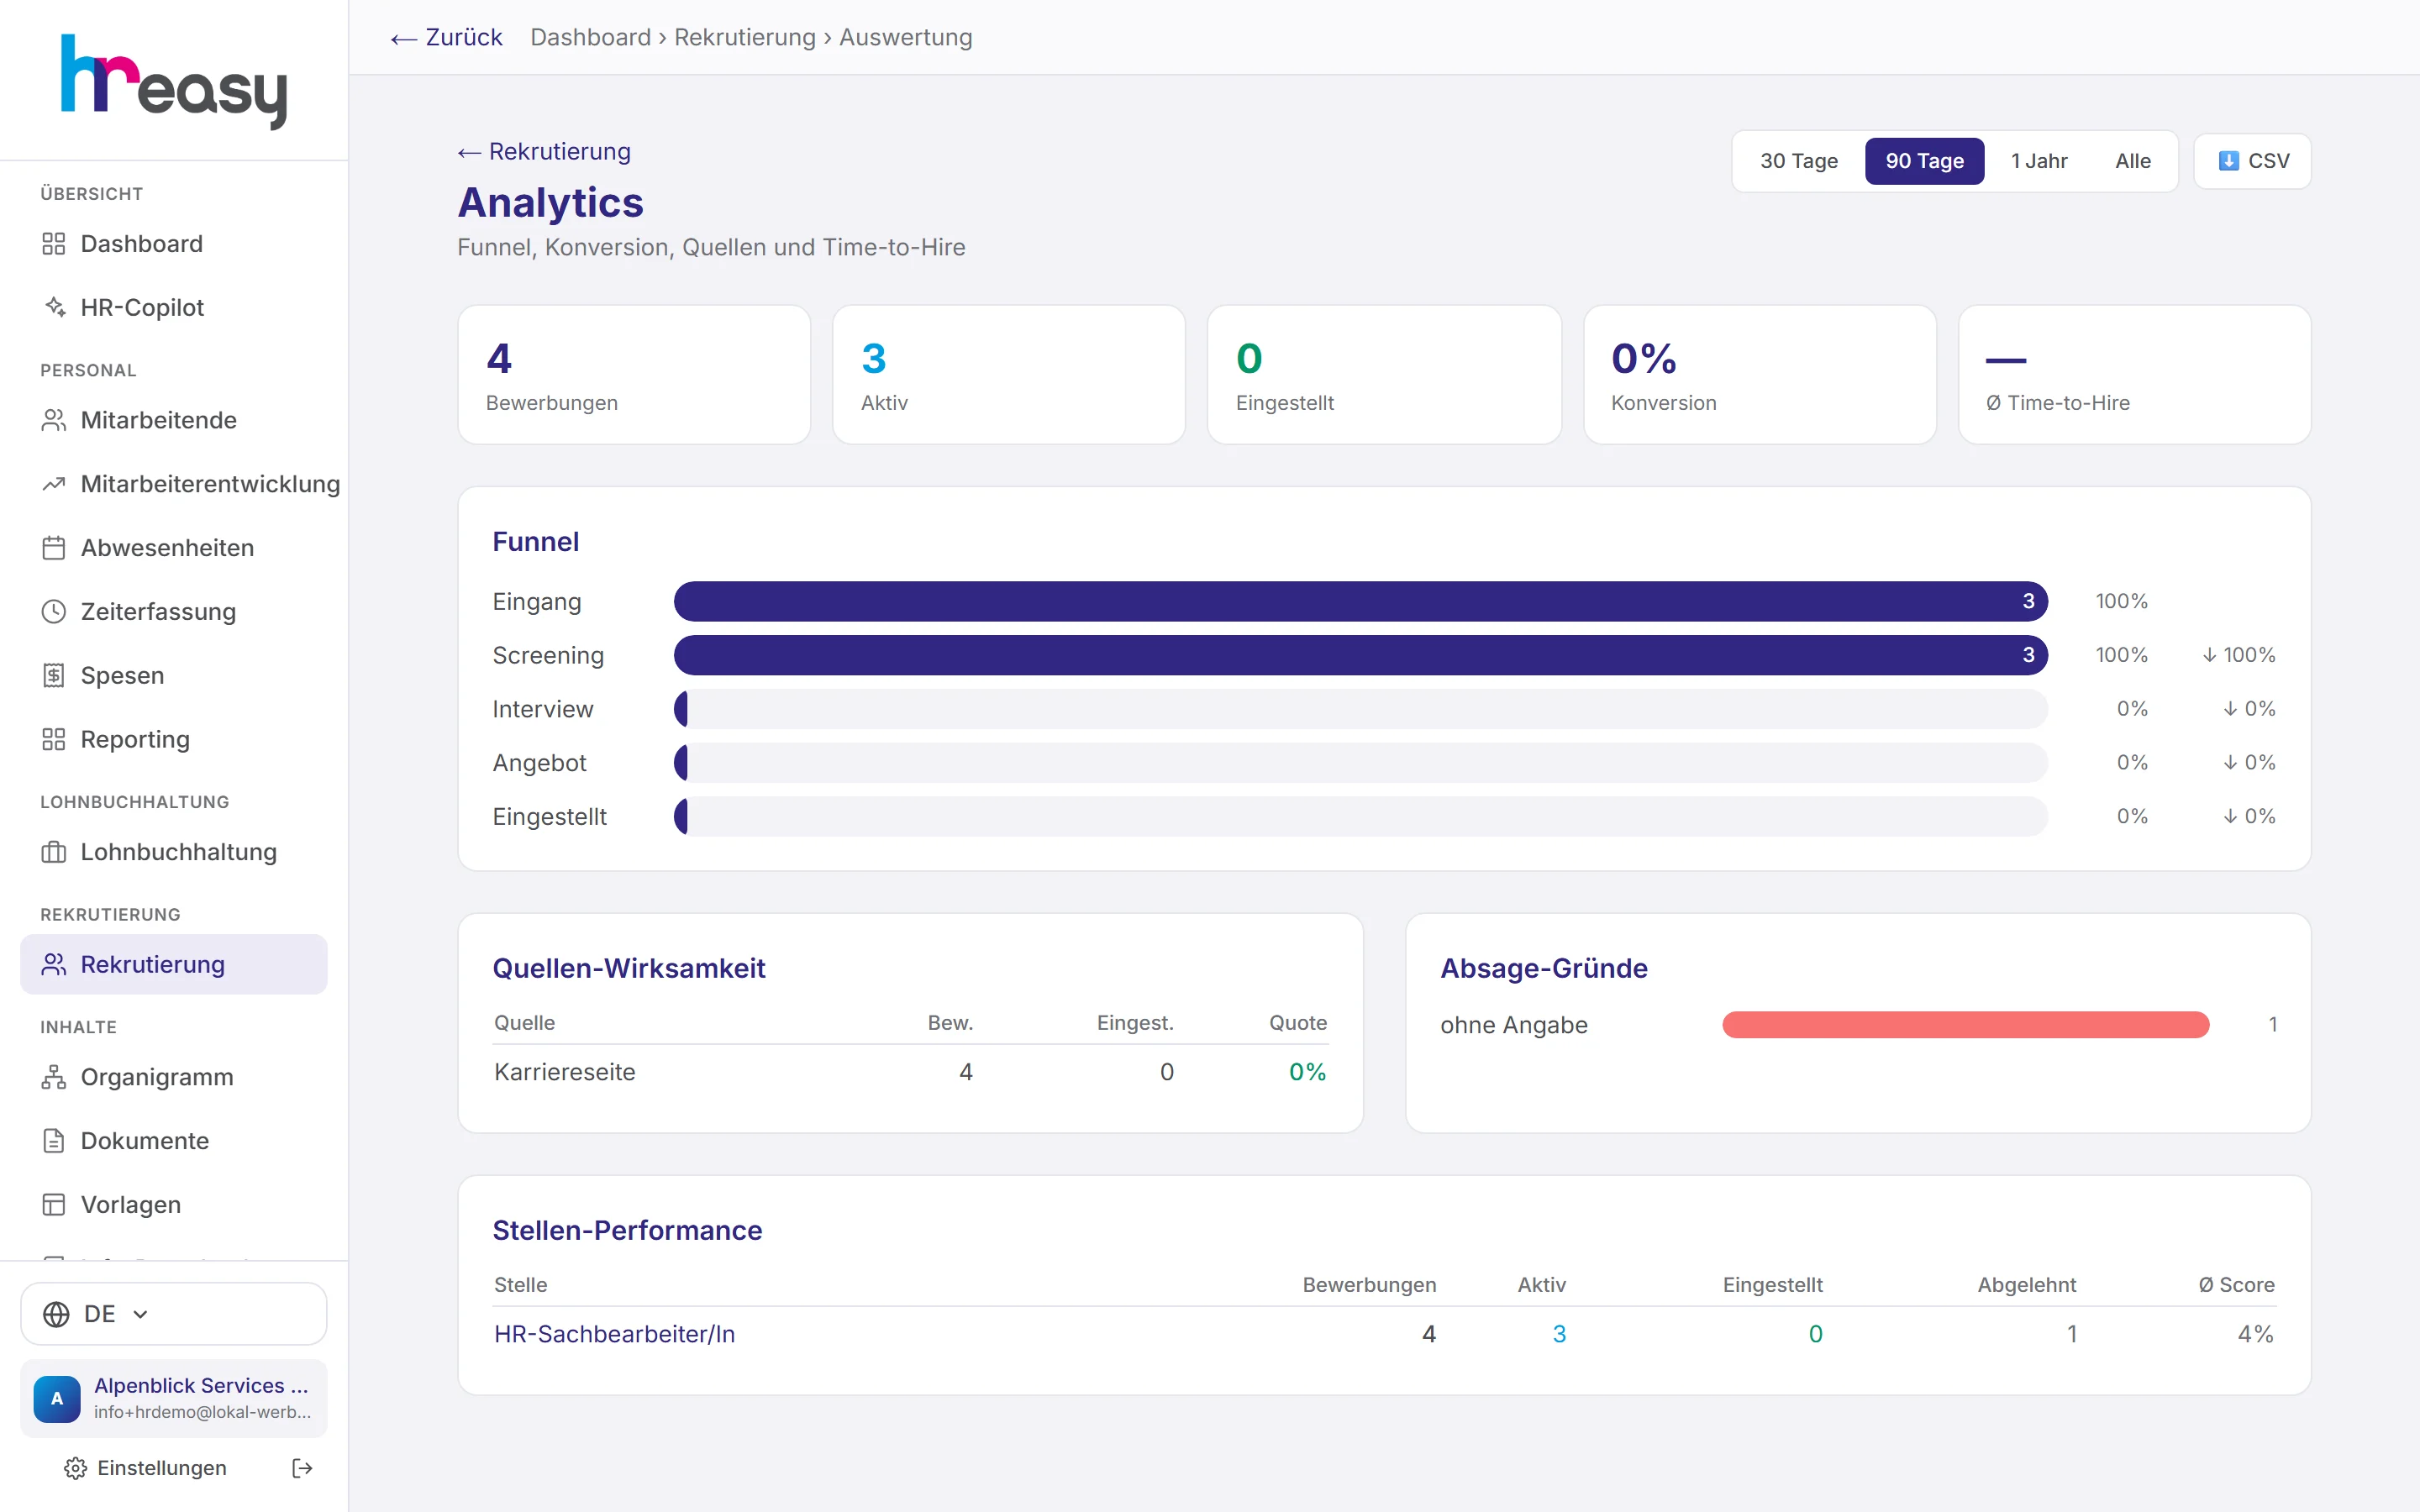2420x1512 pixels.
Task: Click the HR-Copilot sparkle icon
Action: (54, 307)
